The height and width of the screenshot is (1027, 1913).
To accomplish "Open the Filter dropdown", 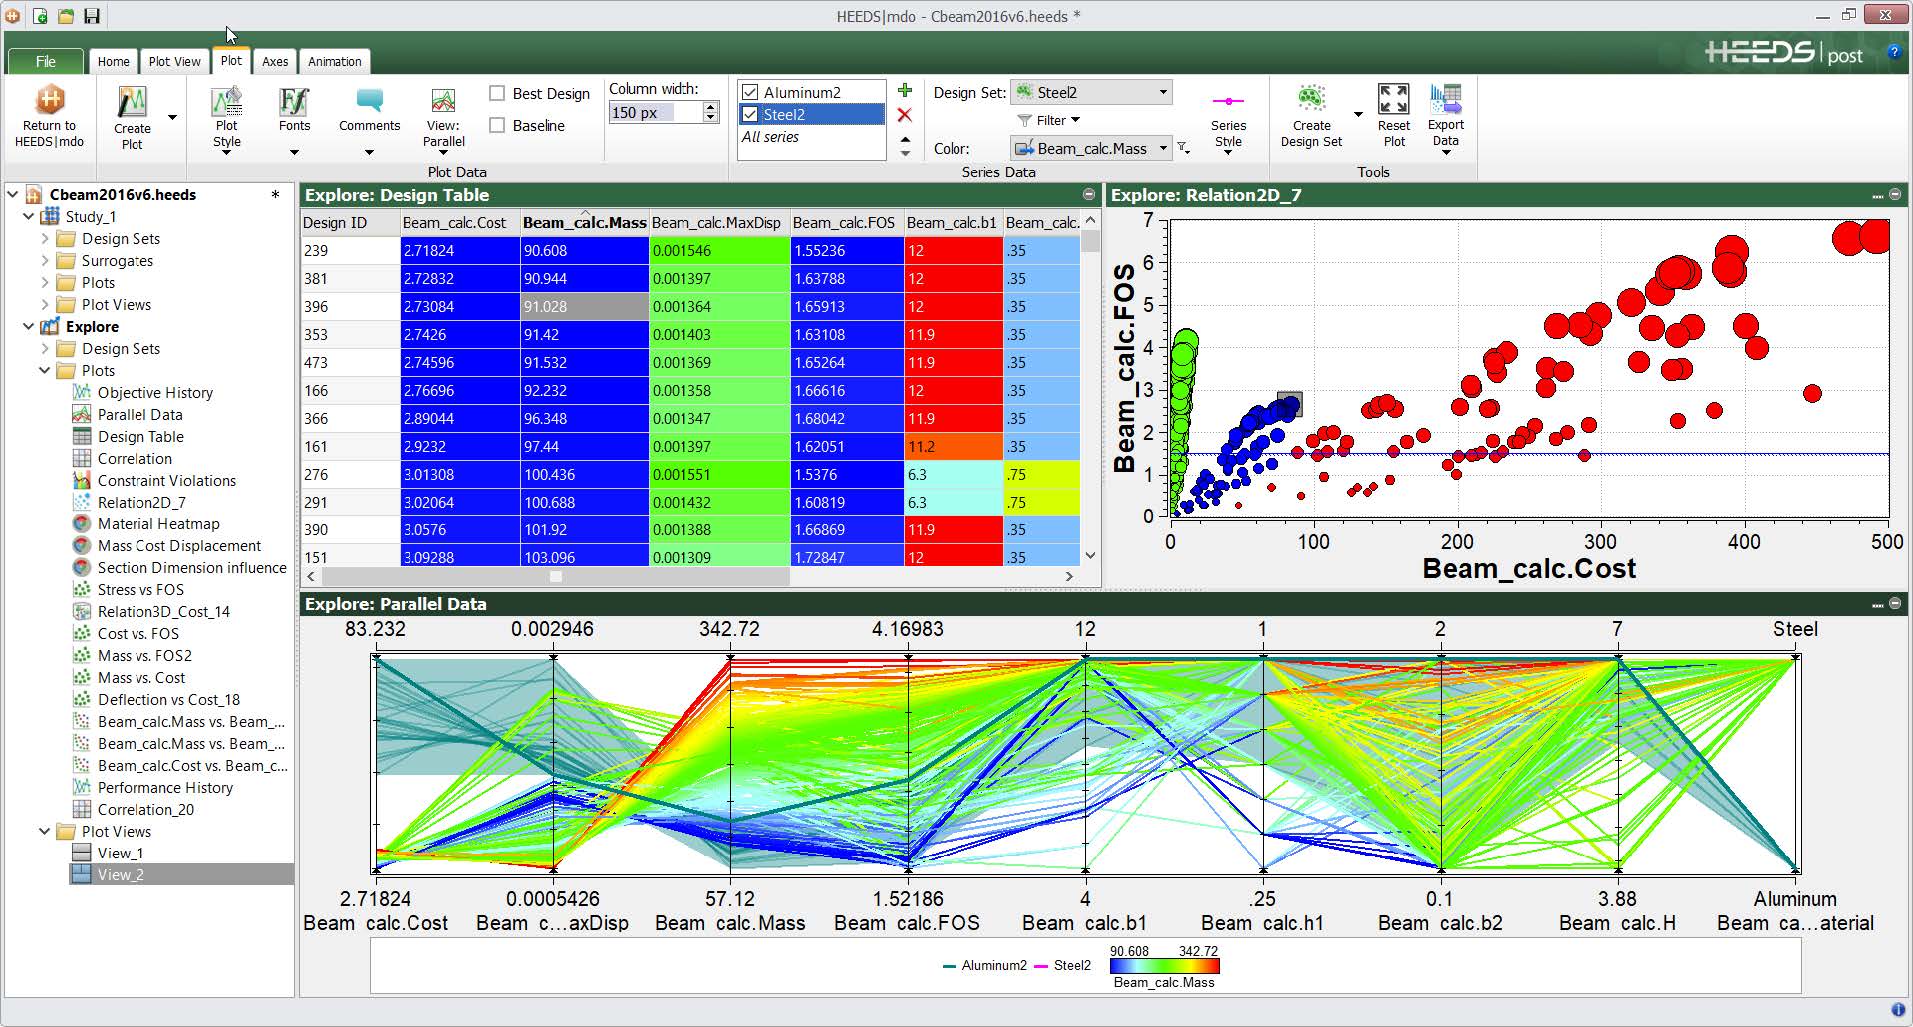I will [1049, 120].
